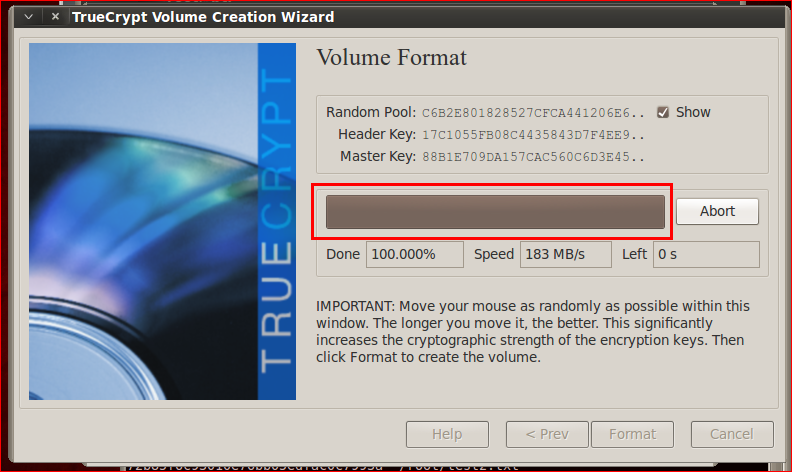Click the Volume Format heading

(391, 58)
